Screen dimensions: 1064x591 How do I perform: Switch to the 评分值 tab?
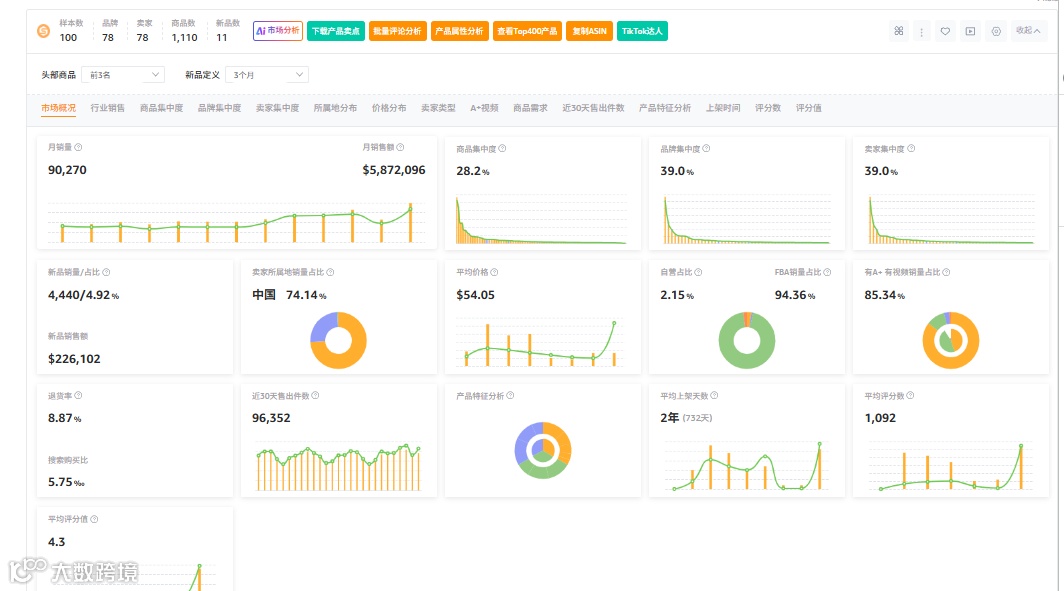pos(809,108)
